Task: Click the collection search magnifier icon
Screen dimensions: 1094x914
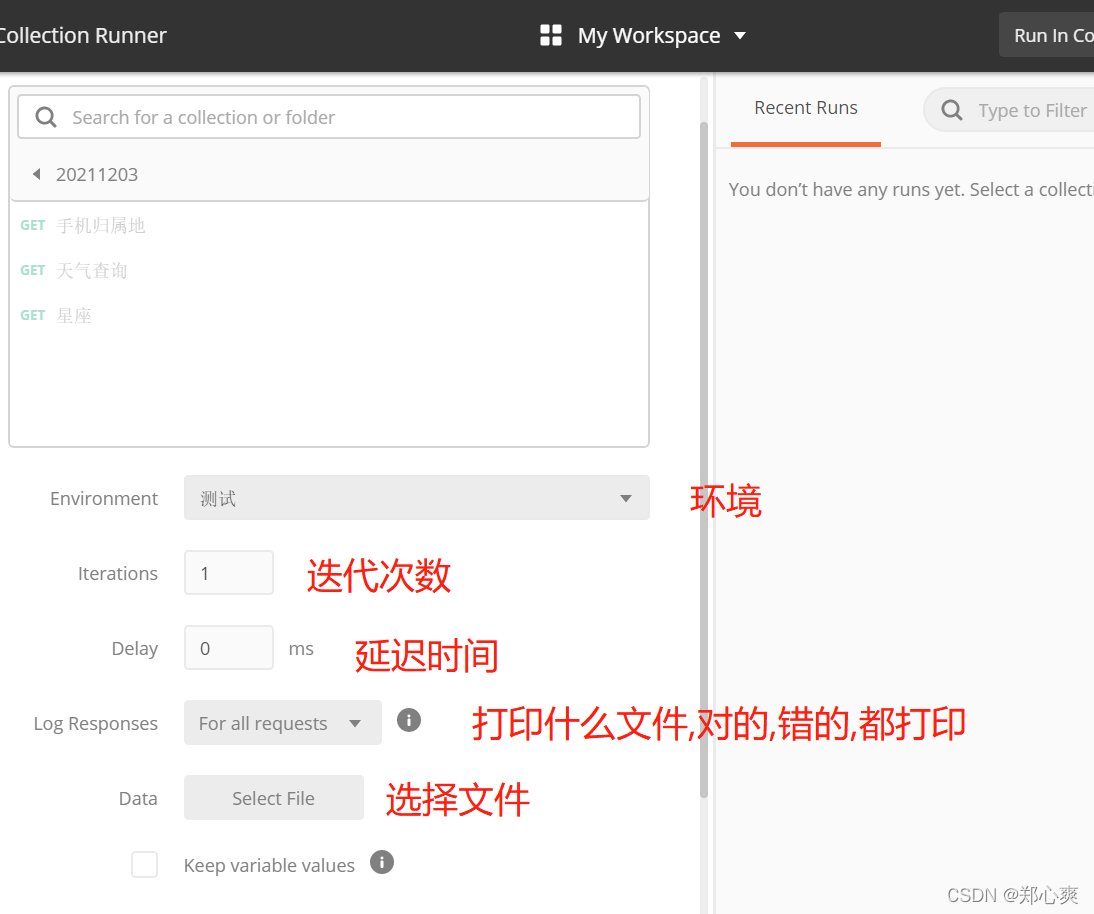Action: [46, 117]
